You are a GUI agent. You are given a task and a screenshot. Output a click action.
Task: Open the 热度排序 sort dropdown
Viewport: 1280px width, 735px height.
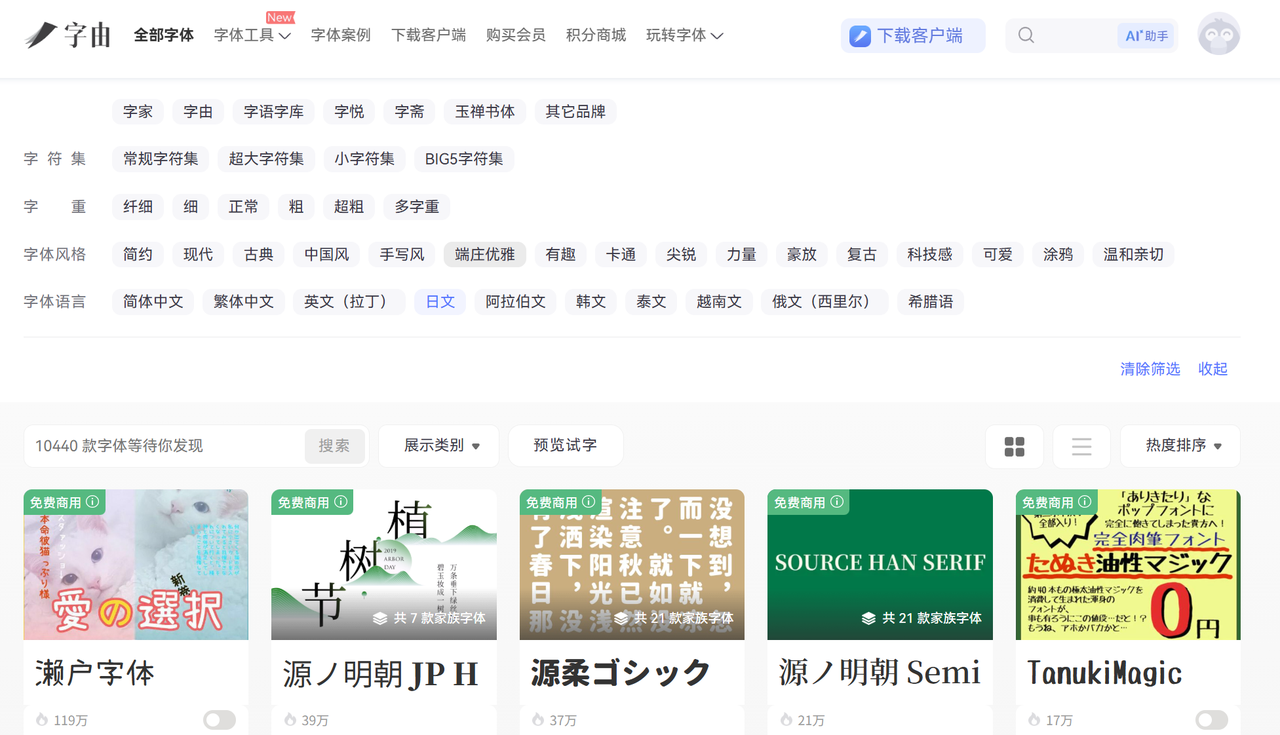pos(1180,446)
